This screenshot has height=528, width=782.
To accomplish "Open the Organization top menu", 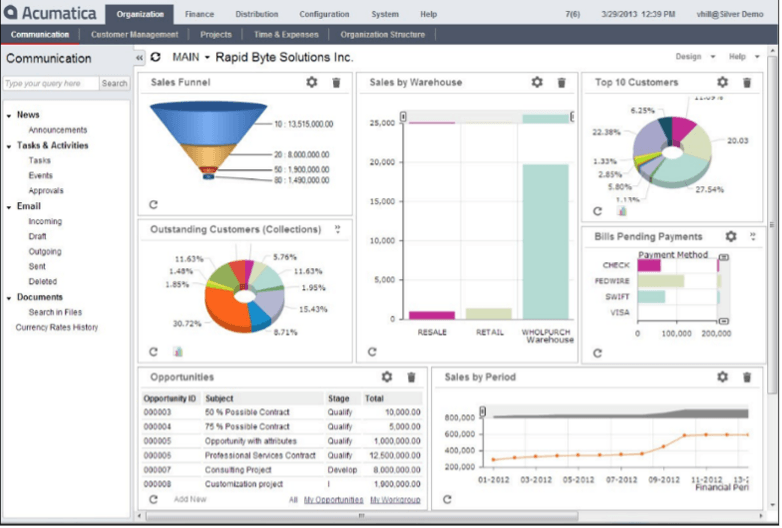I will 140,14.
